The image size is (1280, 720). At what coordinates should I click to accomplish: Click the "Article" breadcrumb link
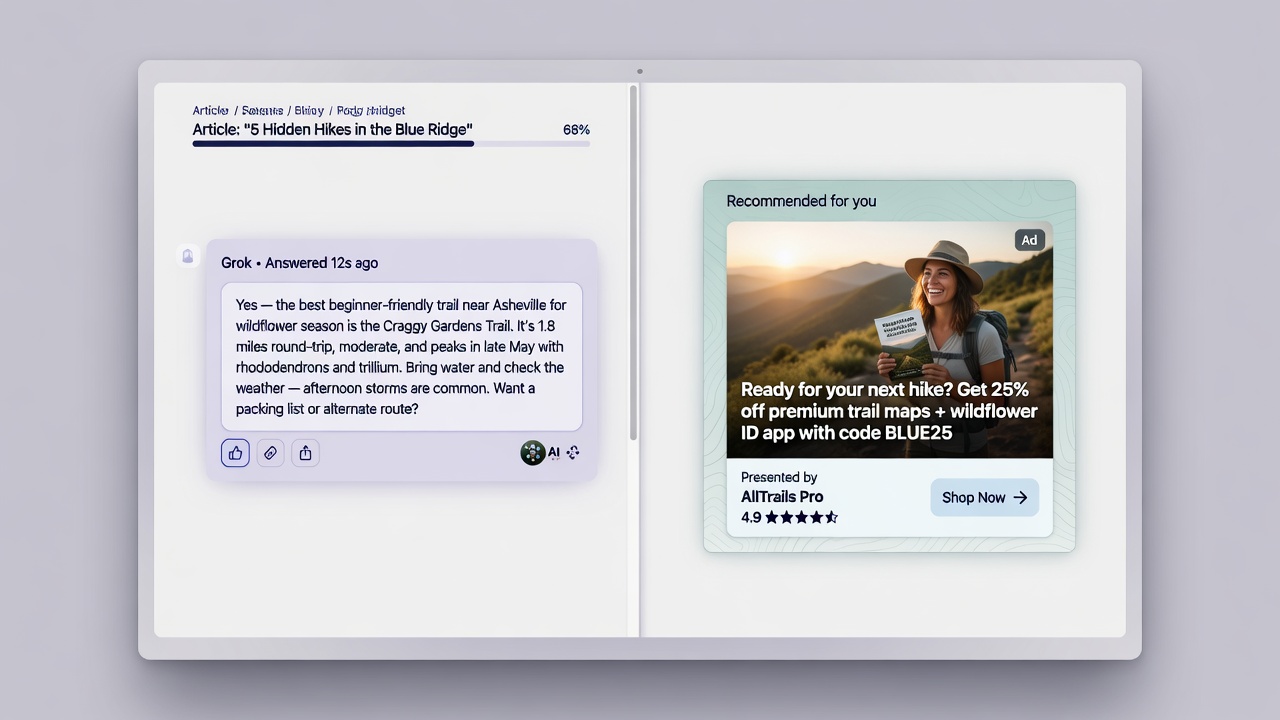pos(211,111)
